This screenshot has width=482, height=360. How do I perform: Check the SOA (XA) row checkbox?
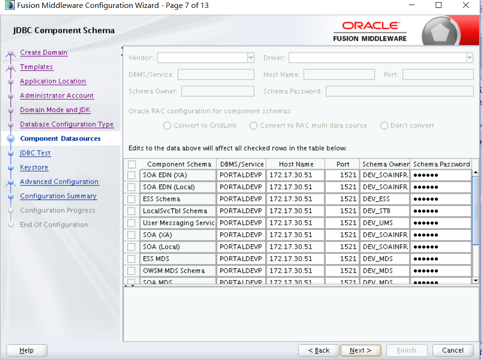coord(131,235)
